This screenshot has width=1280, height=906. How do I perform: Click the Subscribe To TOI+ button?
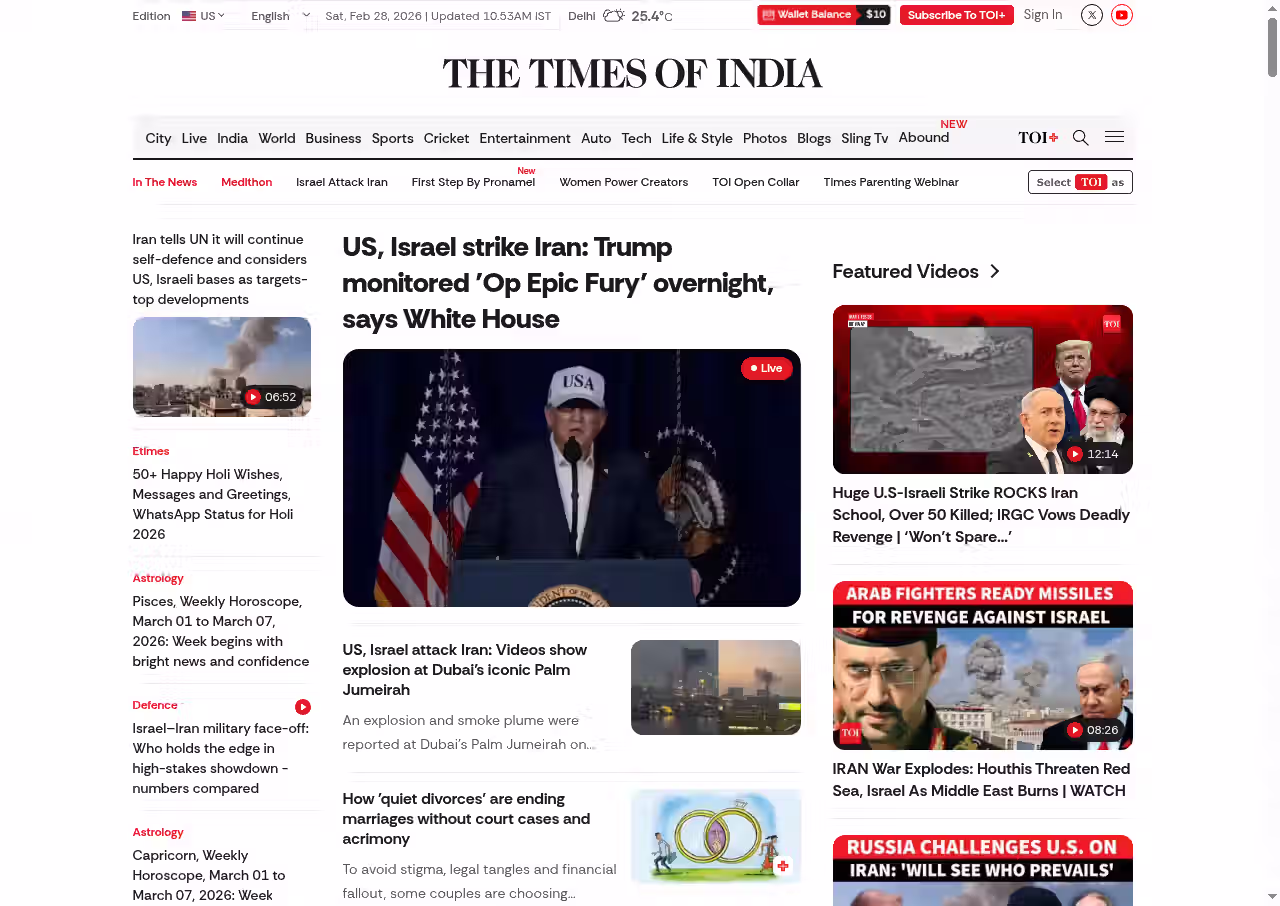point(956,15)
